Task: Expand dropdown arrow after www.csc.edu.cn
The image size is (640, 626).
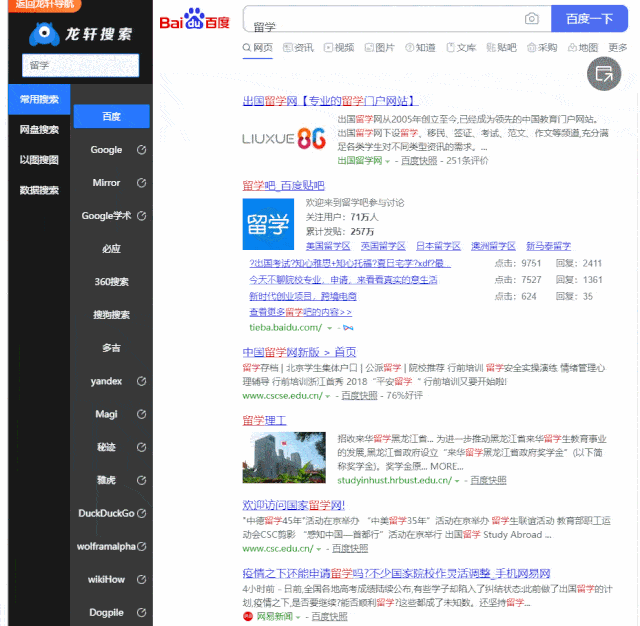Action: (x=318, y=549)
